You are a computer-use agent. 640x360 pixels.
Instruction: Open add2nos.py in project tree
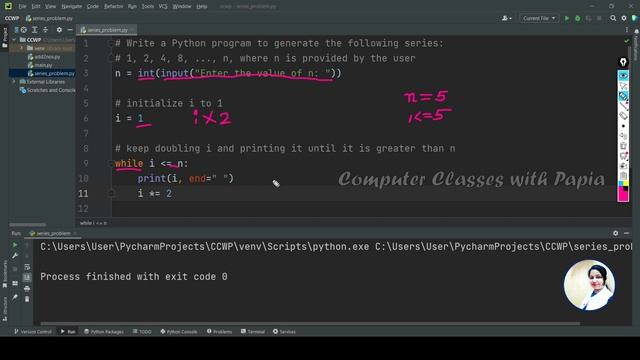(44, 57)
